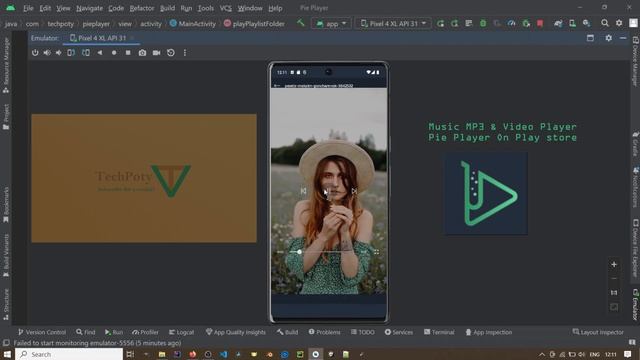Image resolution: width=640 pixels, height=360 pixels.
Task: Click the Make Project hammer icon
Action: point(301,23)
